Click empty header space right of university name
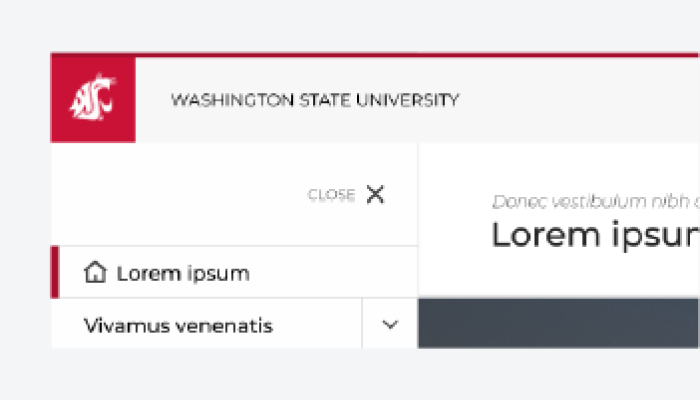 580,100
